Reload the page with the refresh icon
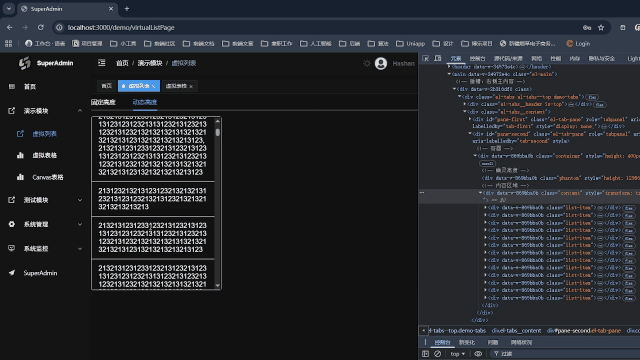The image size is (640, 360). point(40,27)
